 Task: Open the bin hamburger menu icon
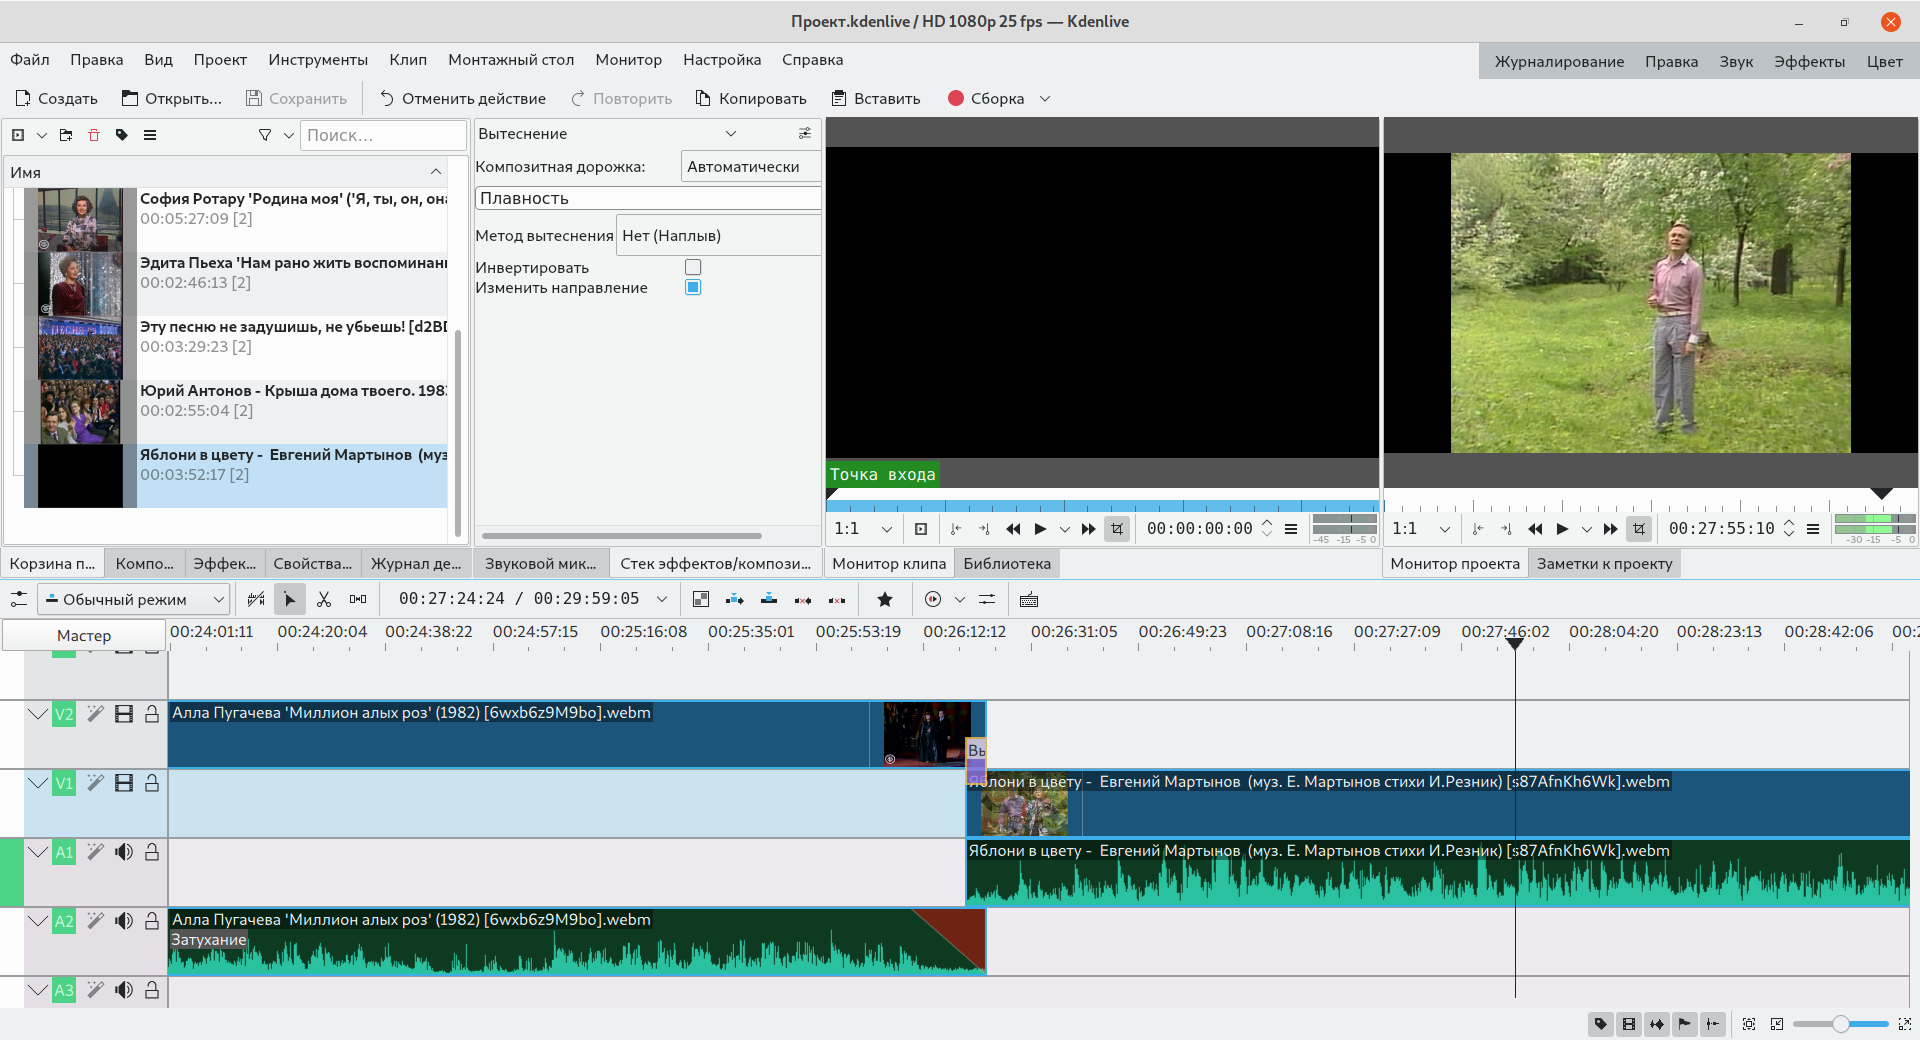point(150,135)
